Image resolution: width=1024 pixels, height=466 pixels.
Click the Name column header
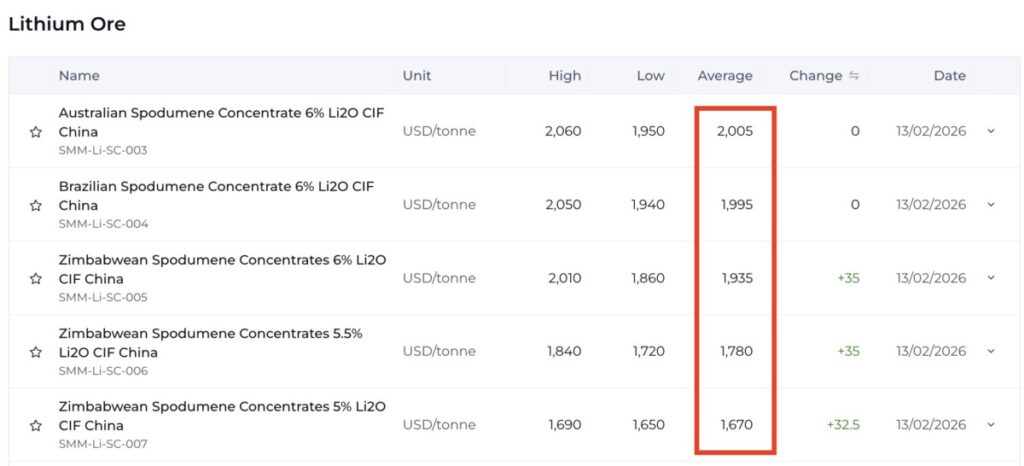click(79, 76)
